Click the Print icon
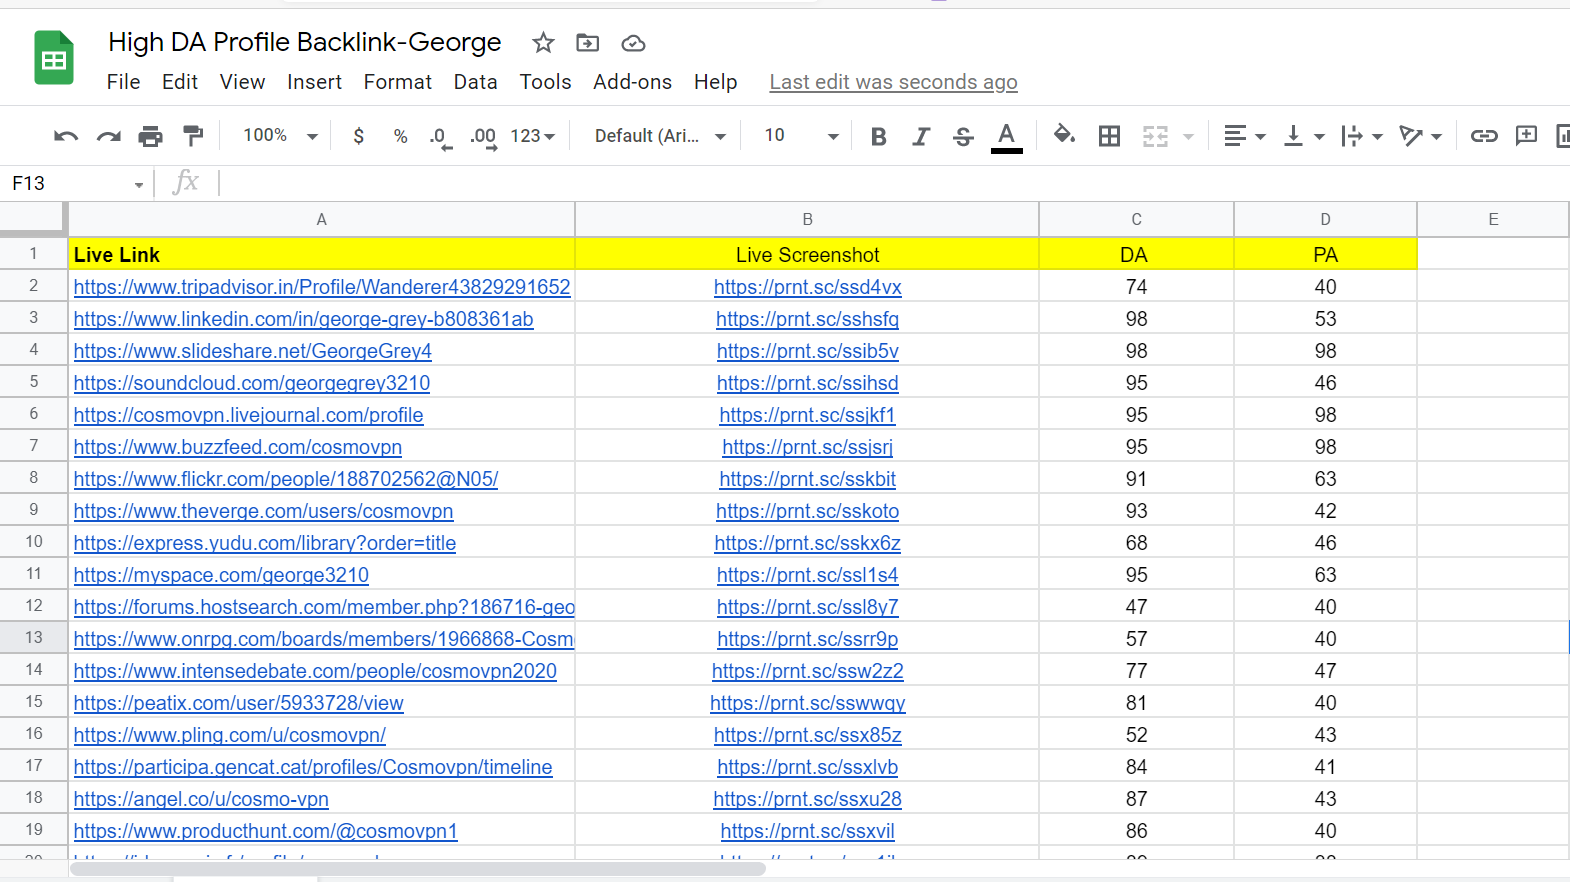Screen dimensions: 1570x882 coord(150,136)
